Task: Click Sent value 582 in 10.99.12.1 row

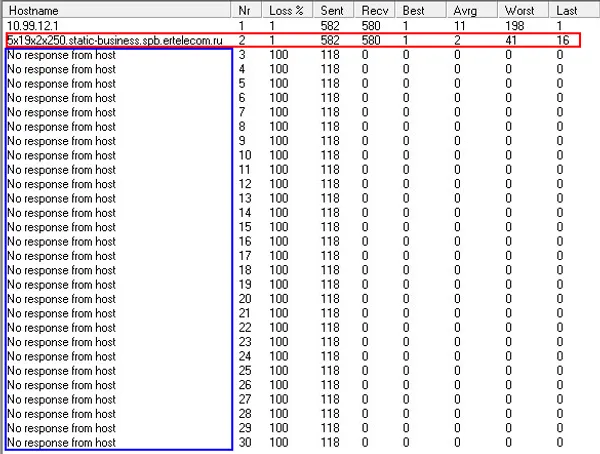Action: point(330,26)
